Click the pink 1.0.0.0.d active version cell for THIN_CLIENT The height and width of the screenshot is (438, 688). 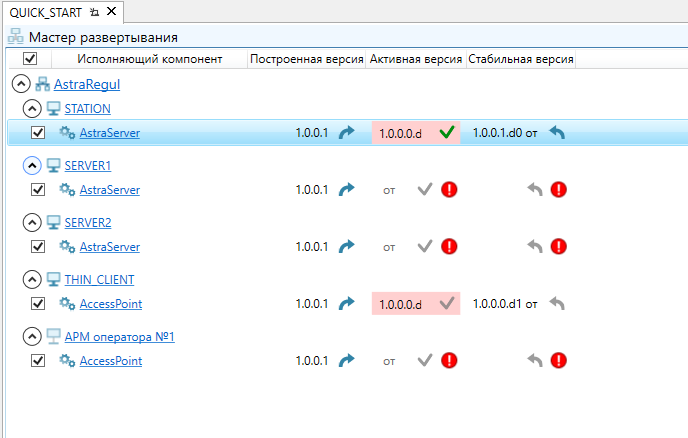[x=401, y=303]
